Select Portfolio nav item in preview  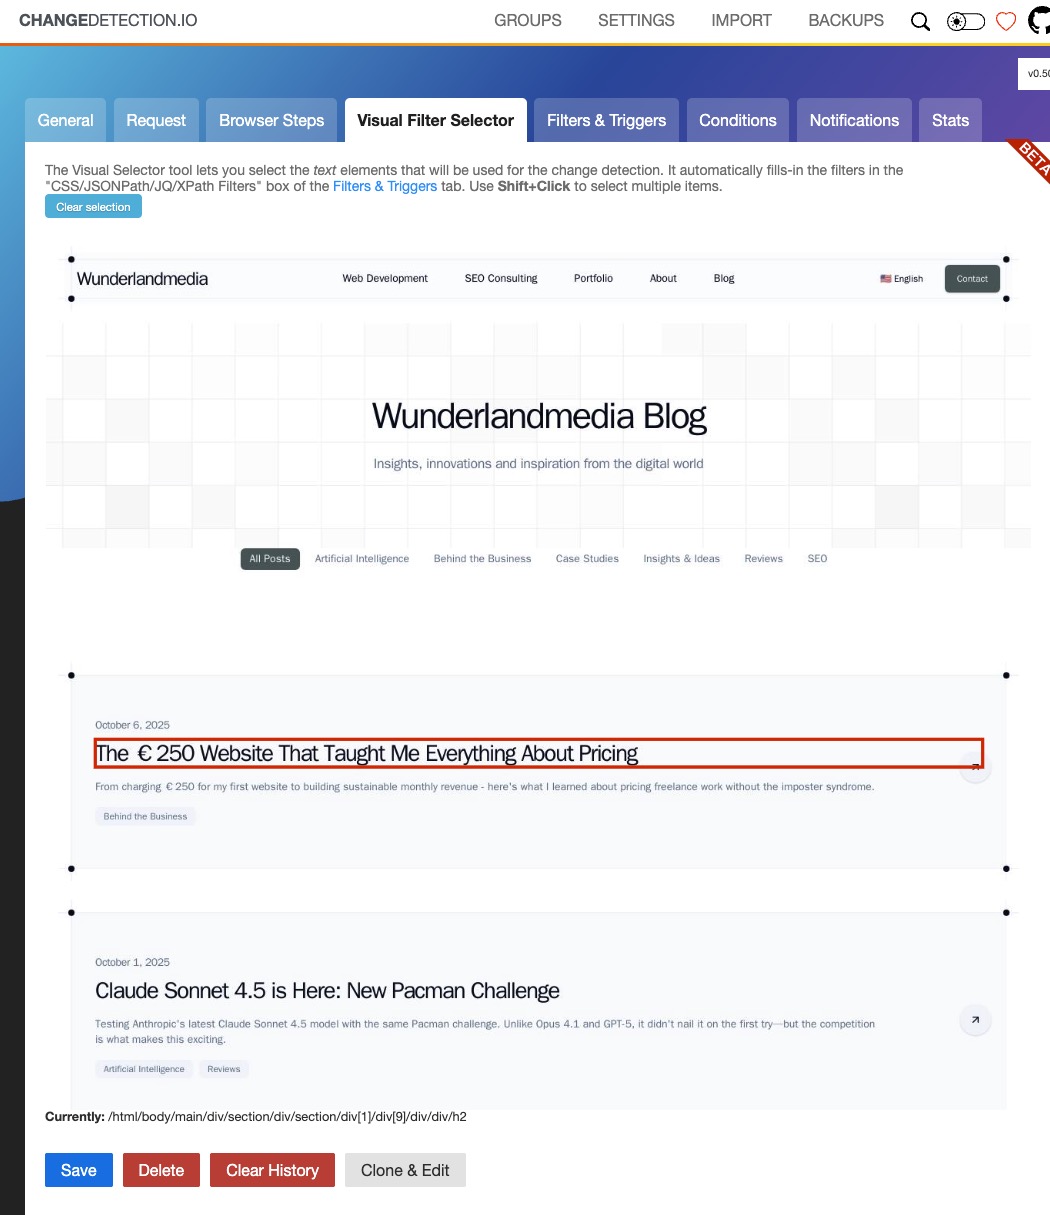[594, 279]
